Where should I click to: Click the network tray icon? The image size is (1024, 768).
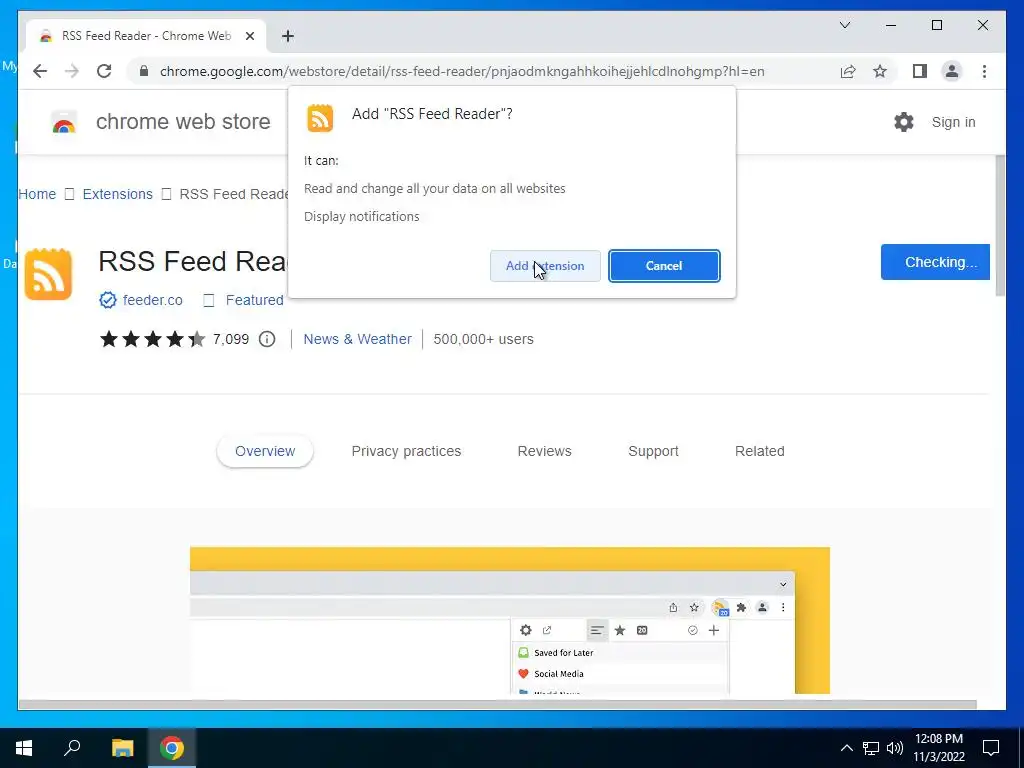coord(871,748)
